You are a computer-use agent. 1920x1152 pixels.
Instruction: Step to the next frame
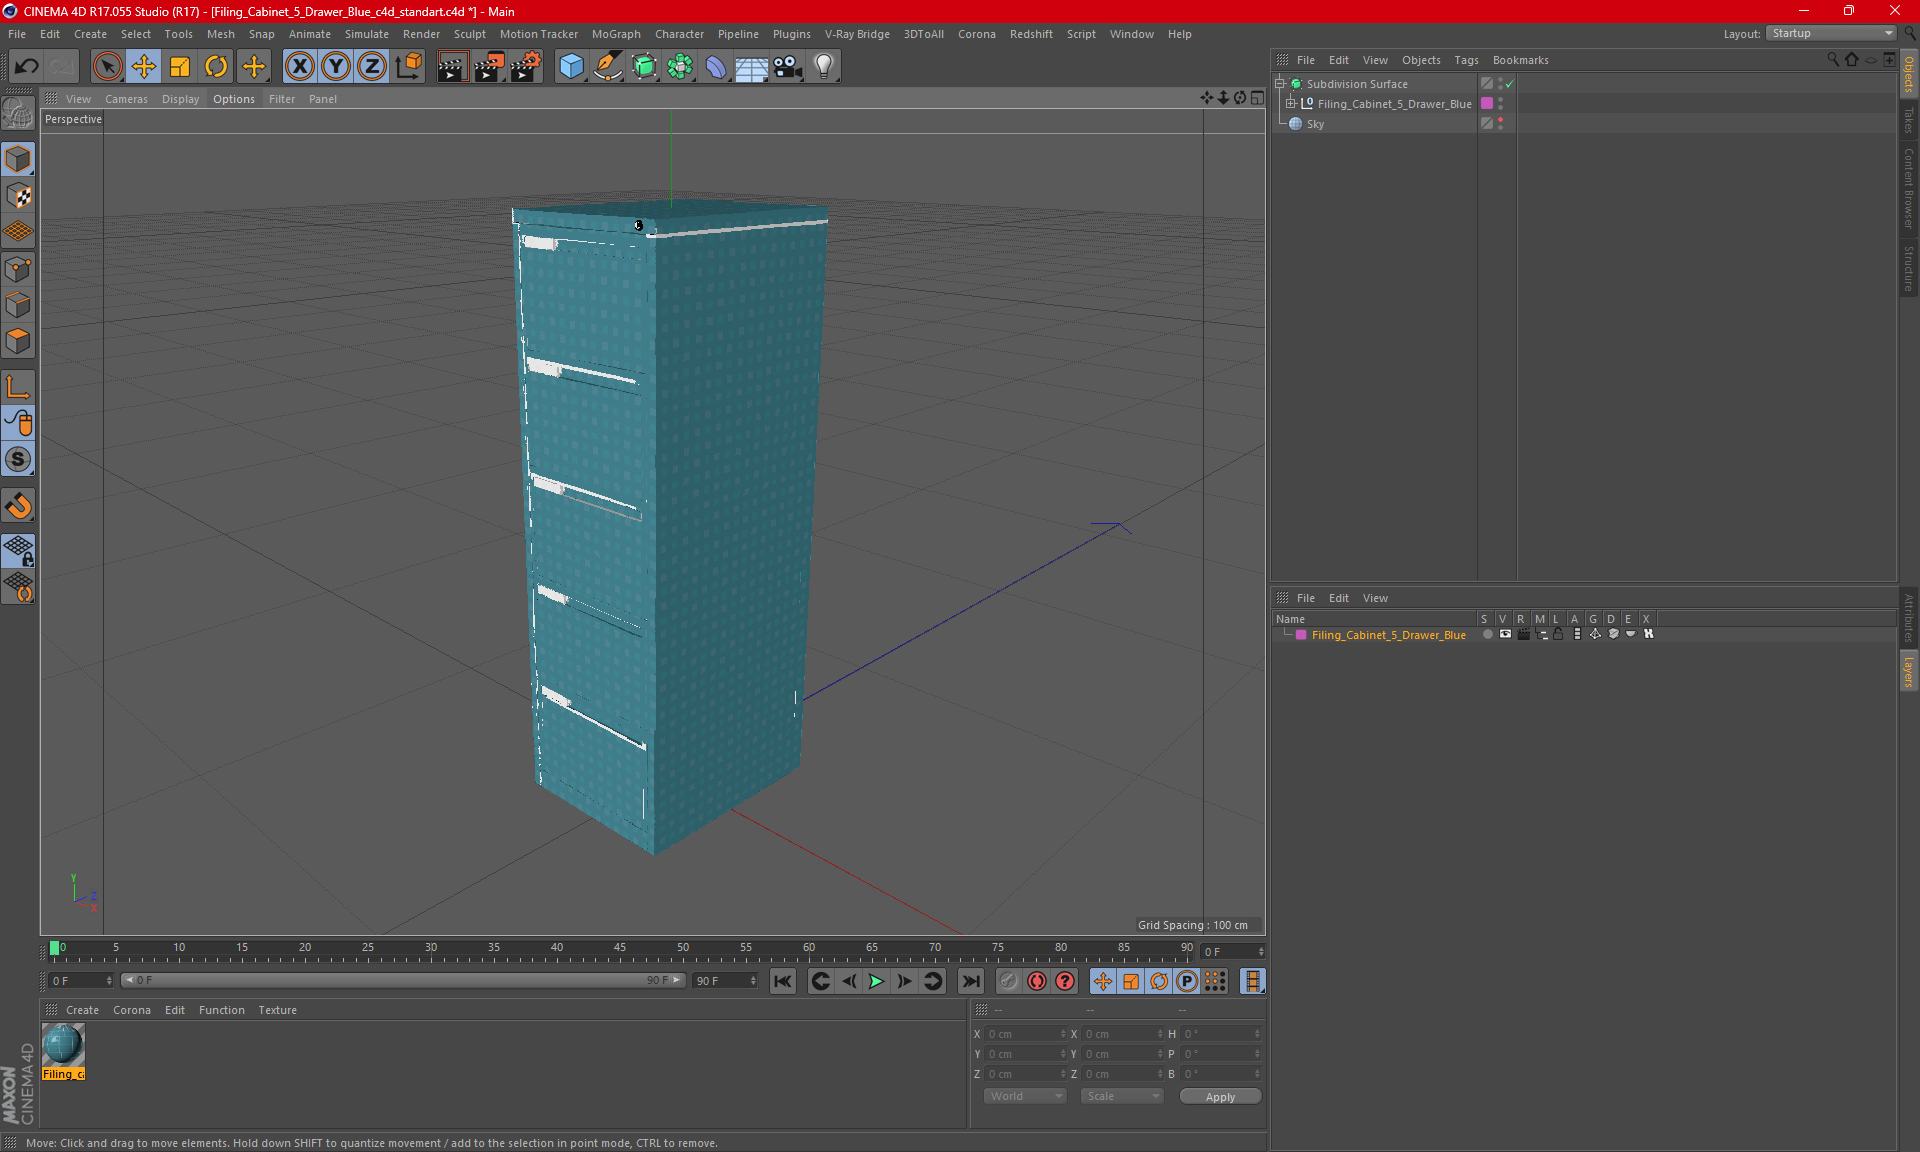pos(904,981)
